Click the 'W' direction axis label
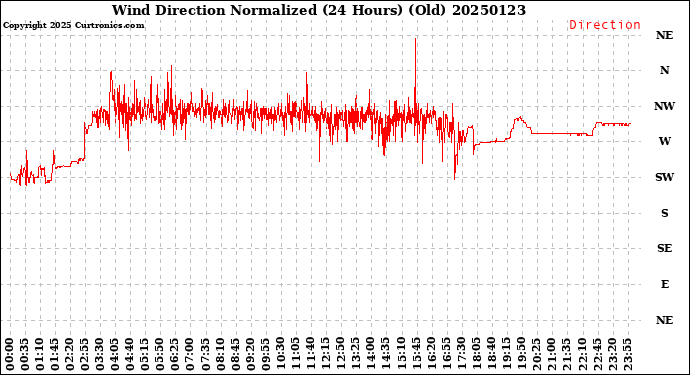The image size is (690, 375). (664, 141)
